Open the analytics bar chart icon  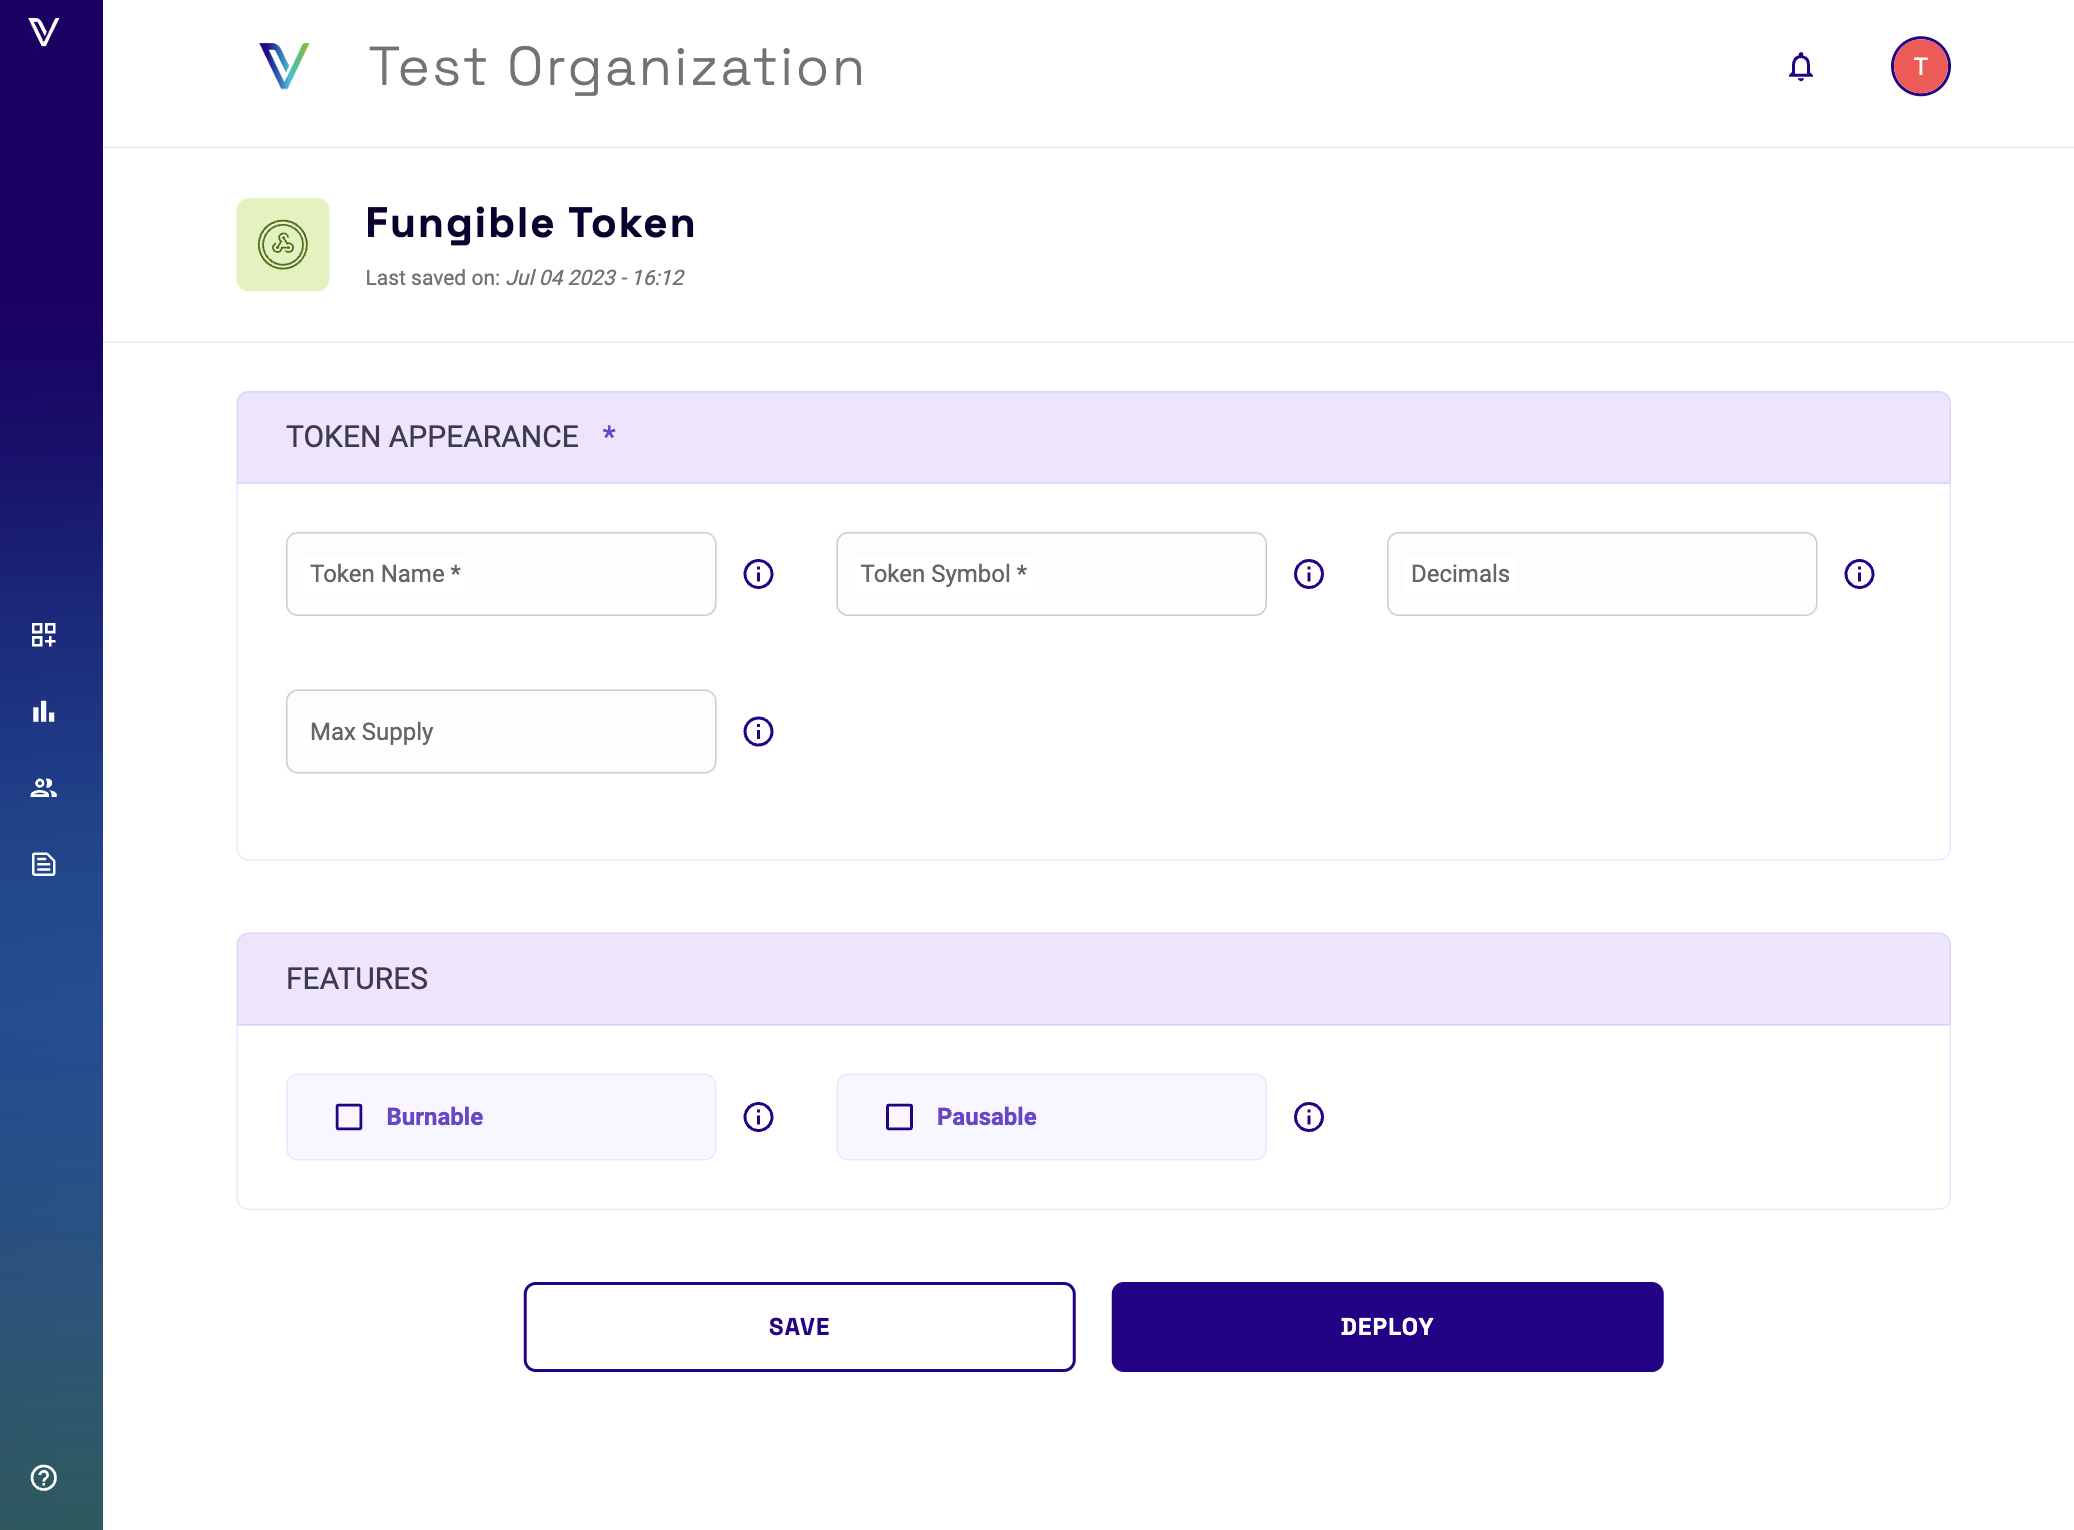tap(44, 711)
